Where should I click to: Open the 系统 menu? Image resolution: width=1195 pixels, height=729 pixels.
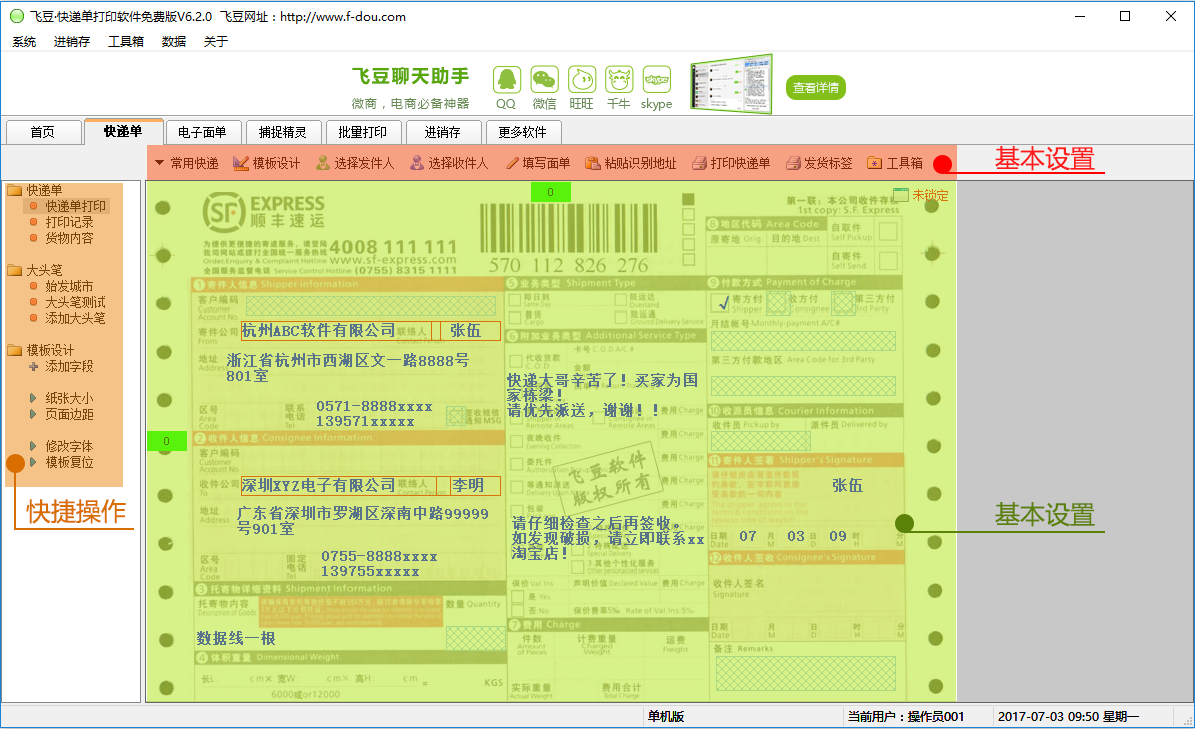[24, 42]
